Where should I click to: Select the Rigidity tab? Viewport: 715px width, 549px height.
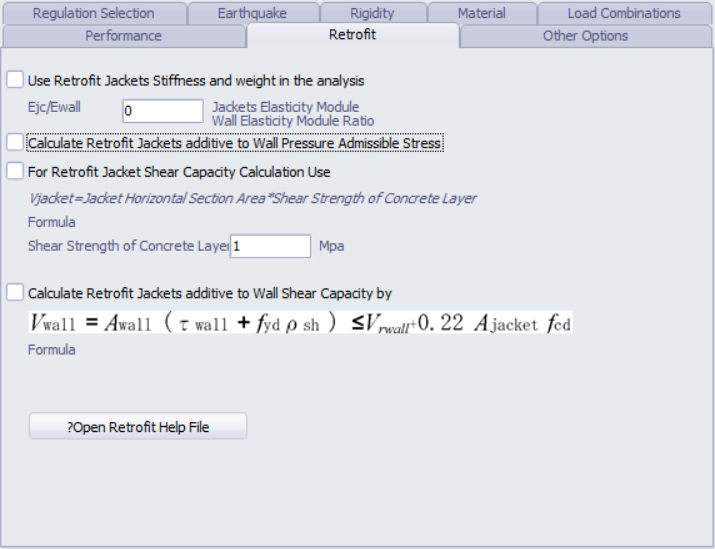click(x=372, y=13)
